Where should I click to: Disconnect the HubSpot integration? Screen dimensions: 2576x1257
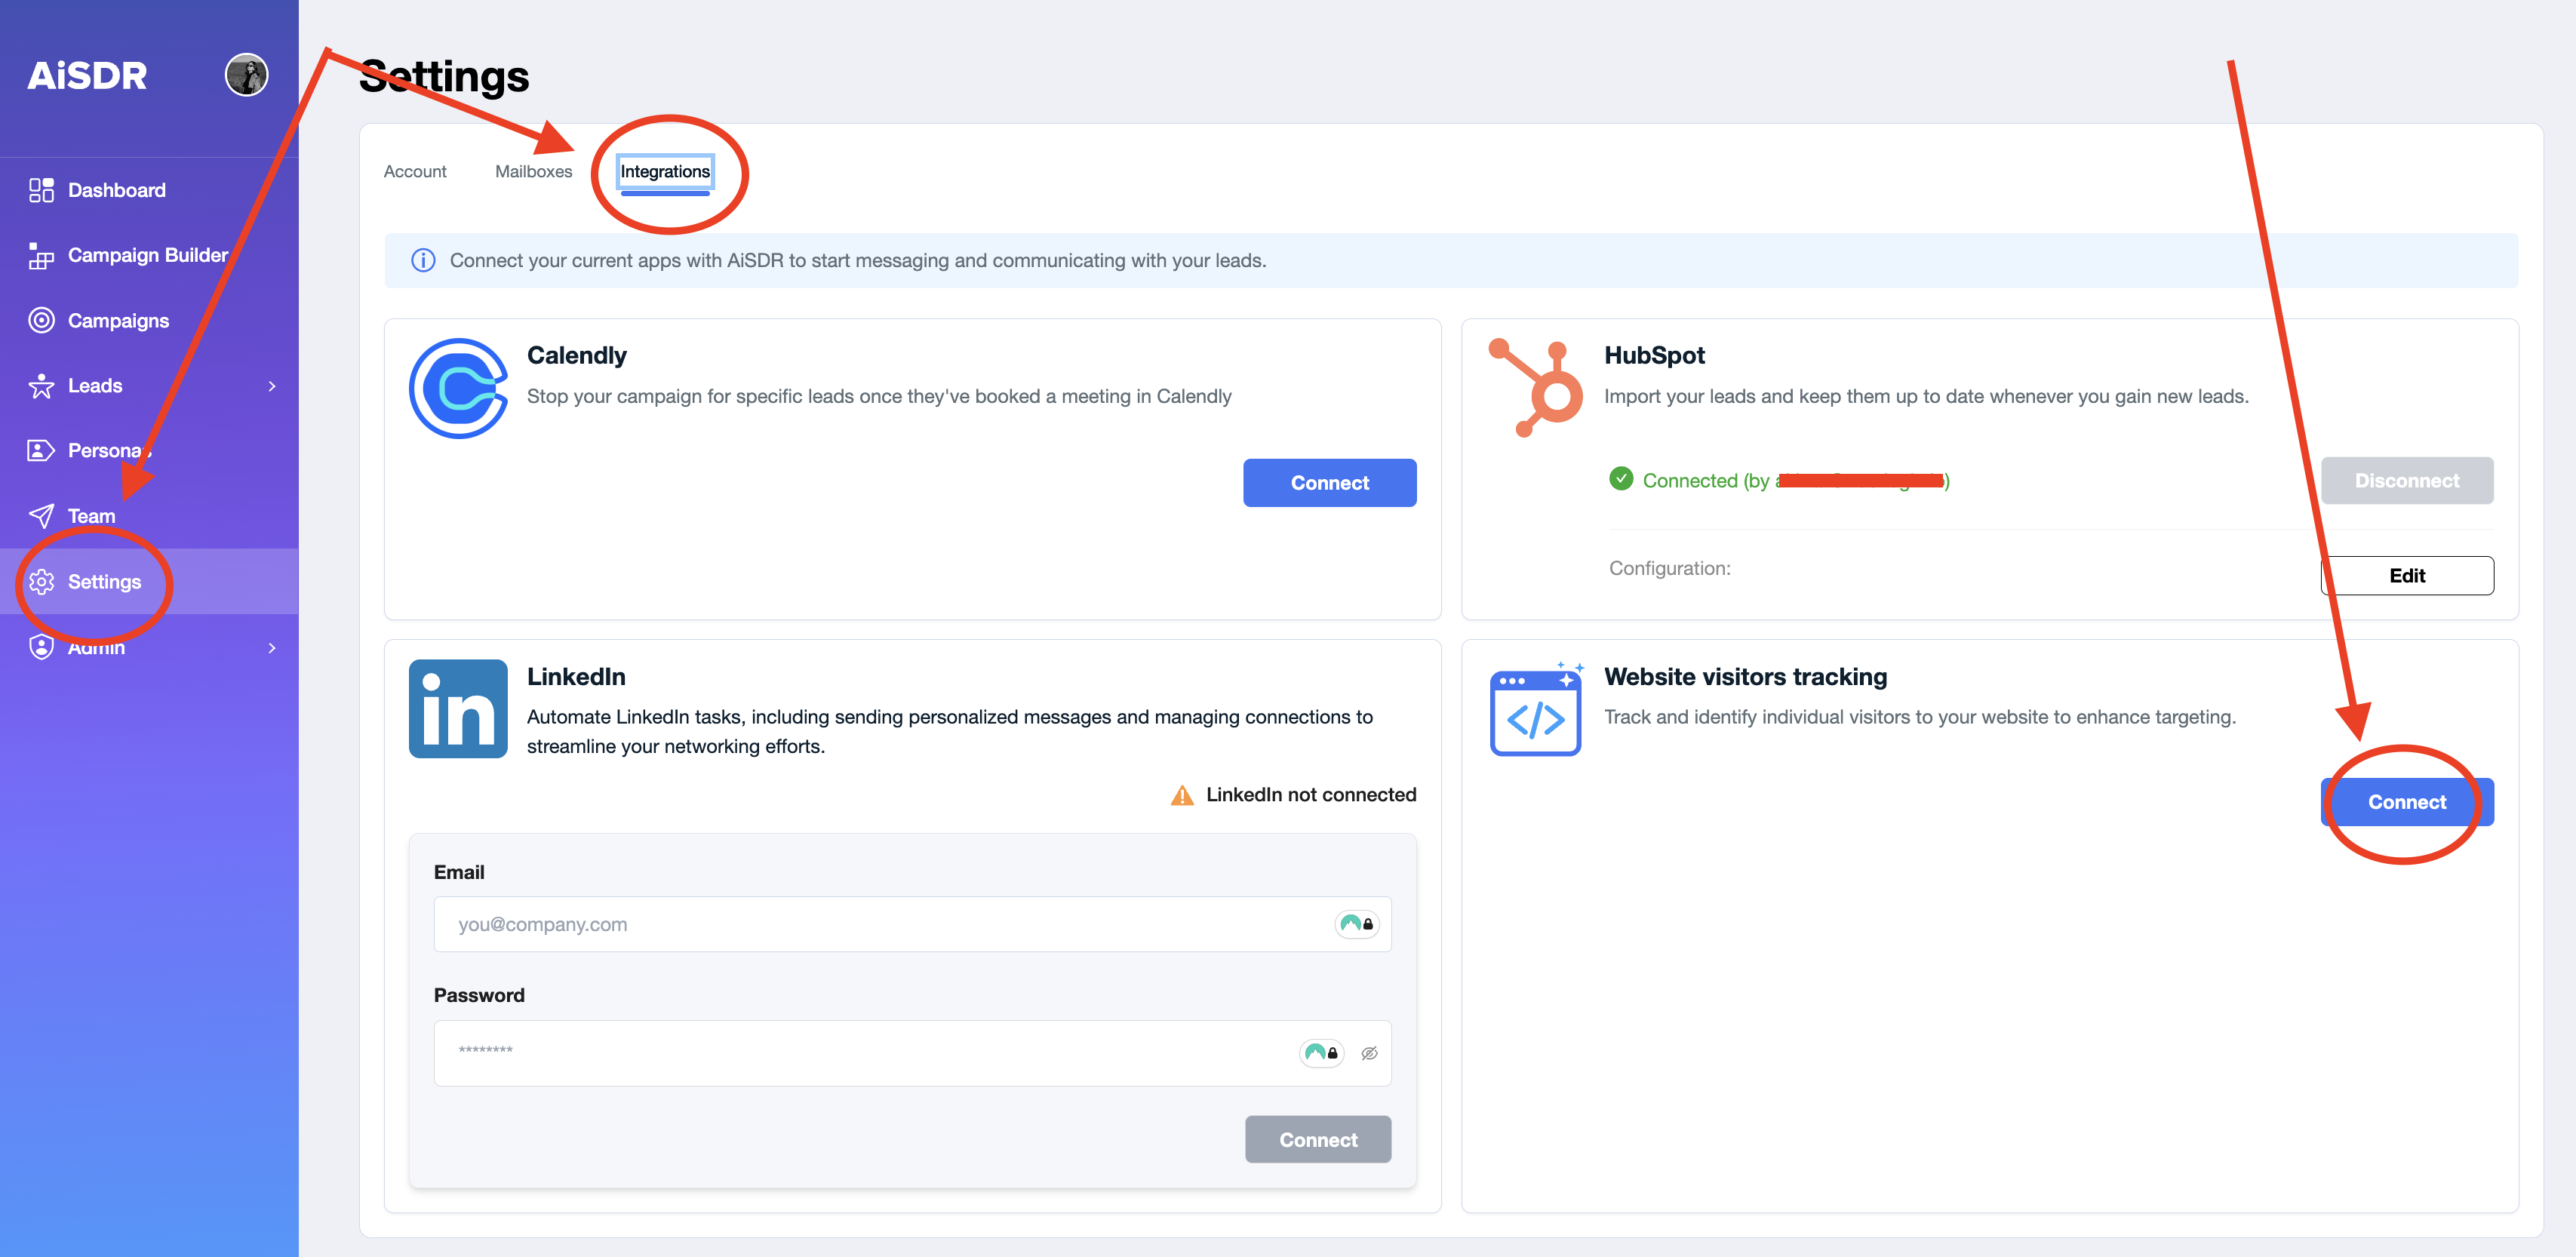click(x=2407, y=481)
